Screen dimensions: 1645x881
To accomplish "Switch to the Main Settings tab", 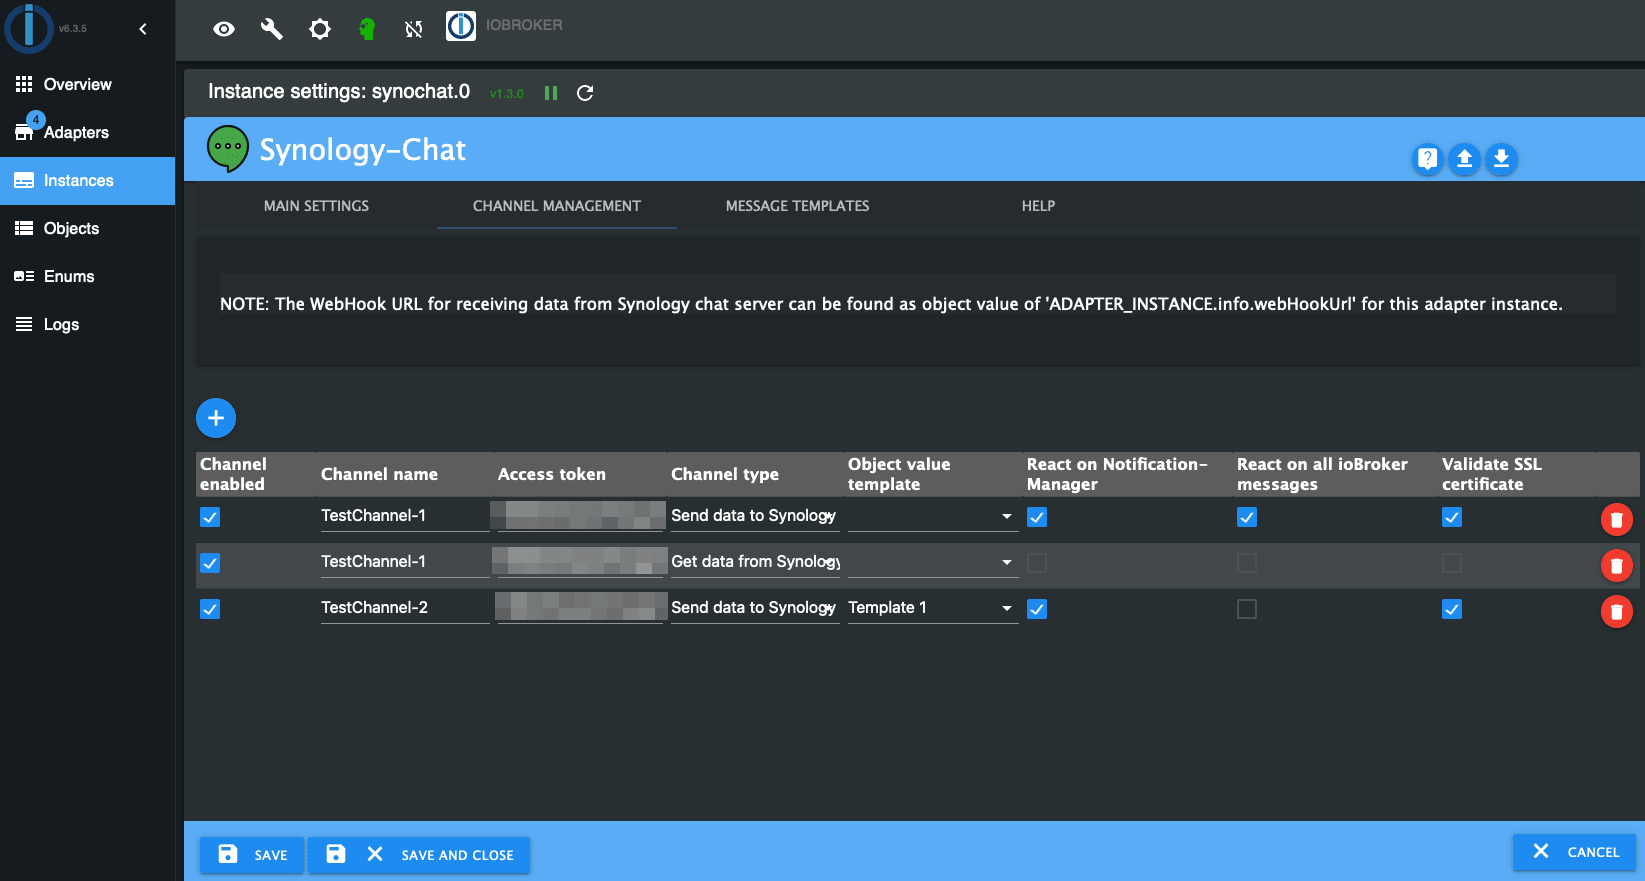I will [316, 206].
